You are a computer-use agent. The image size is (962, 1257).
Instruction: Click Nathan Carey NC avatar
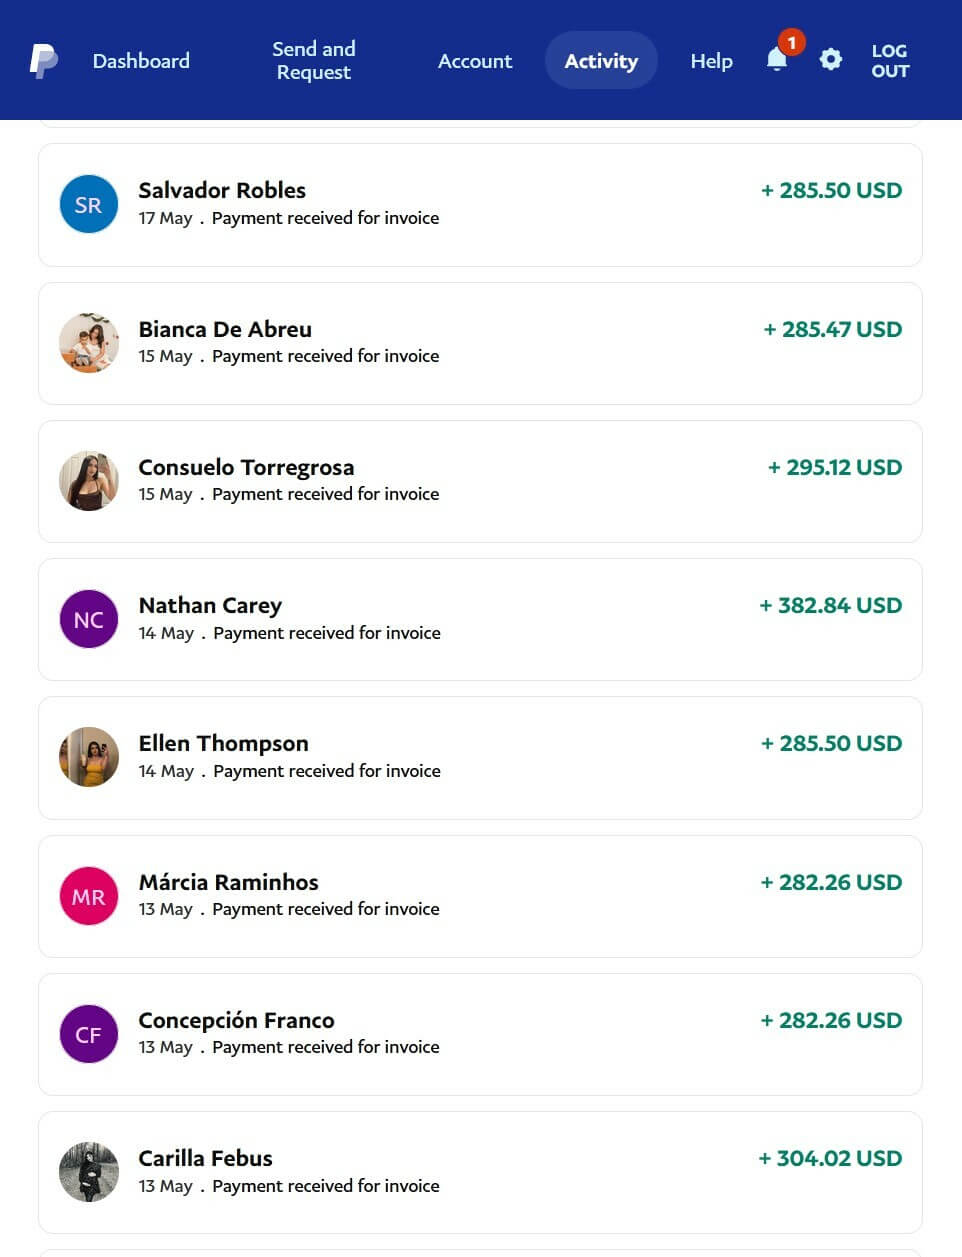89,619
